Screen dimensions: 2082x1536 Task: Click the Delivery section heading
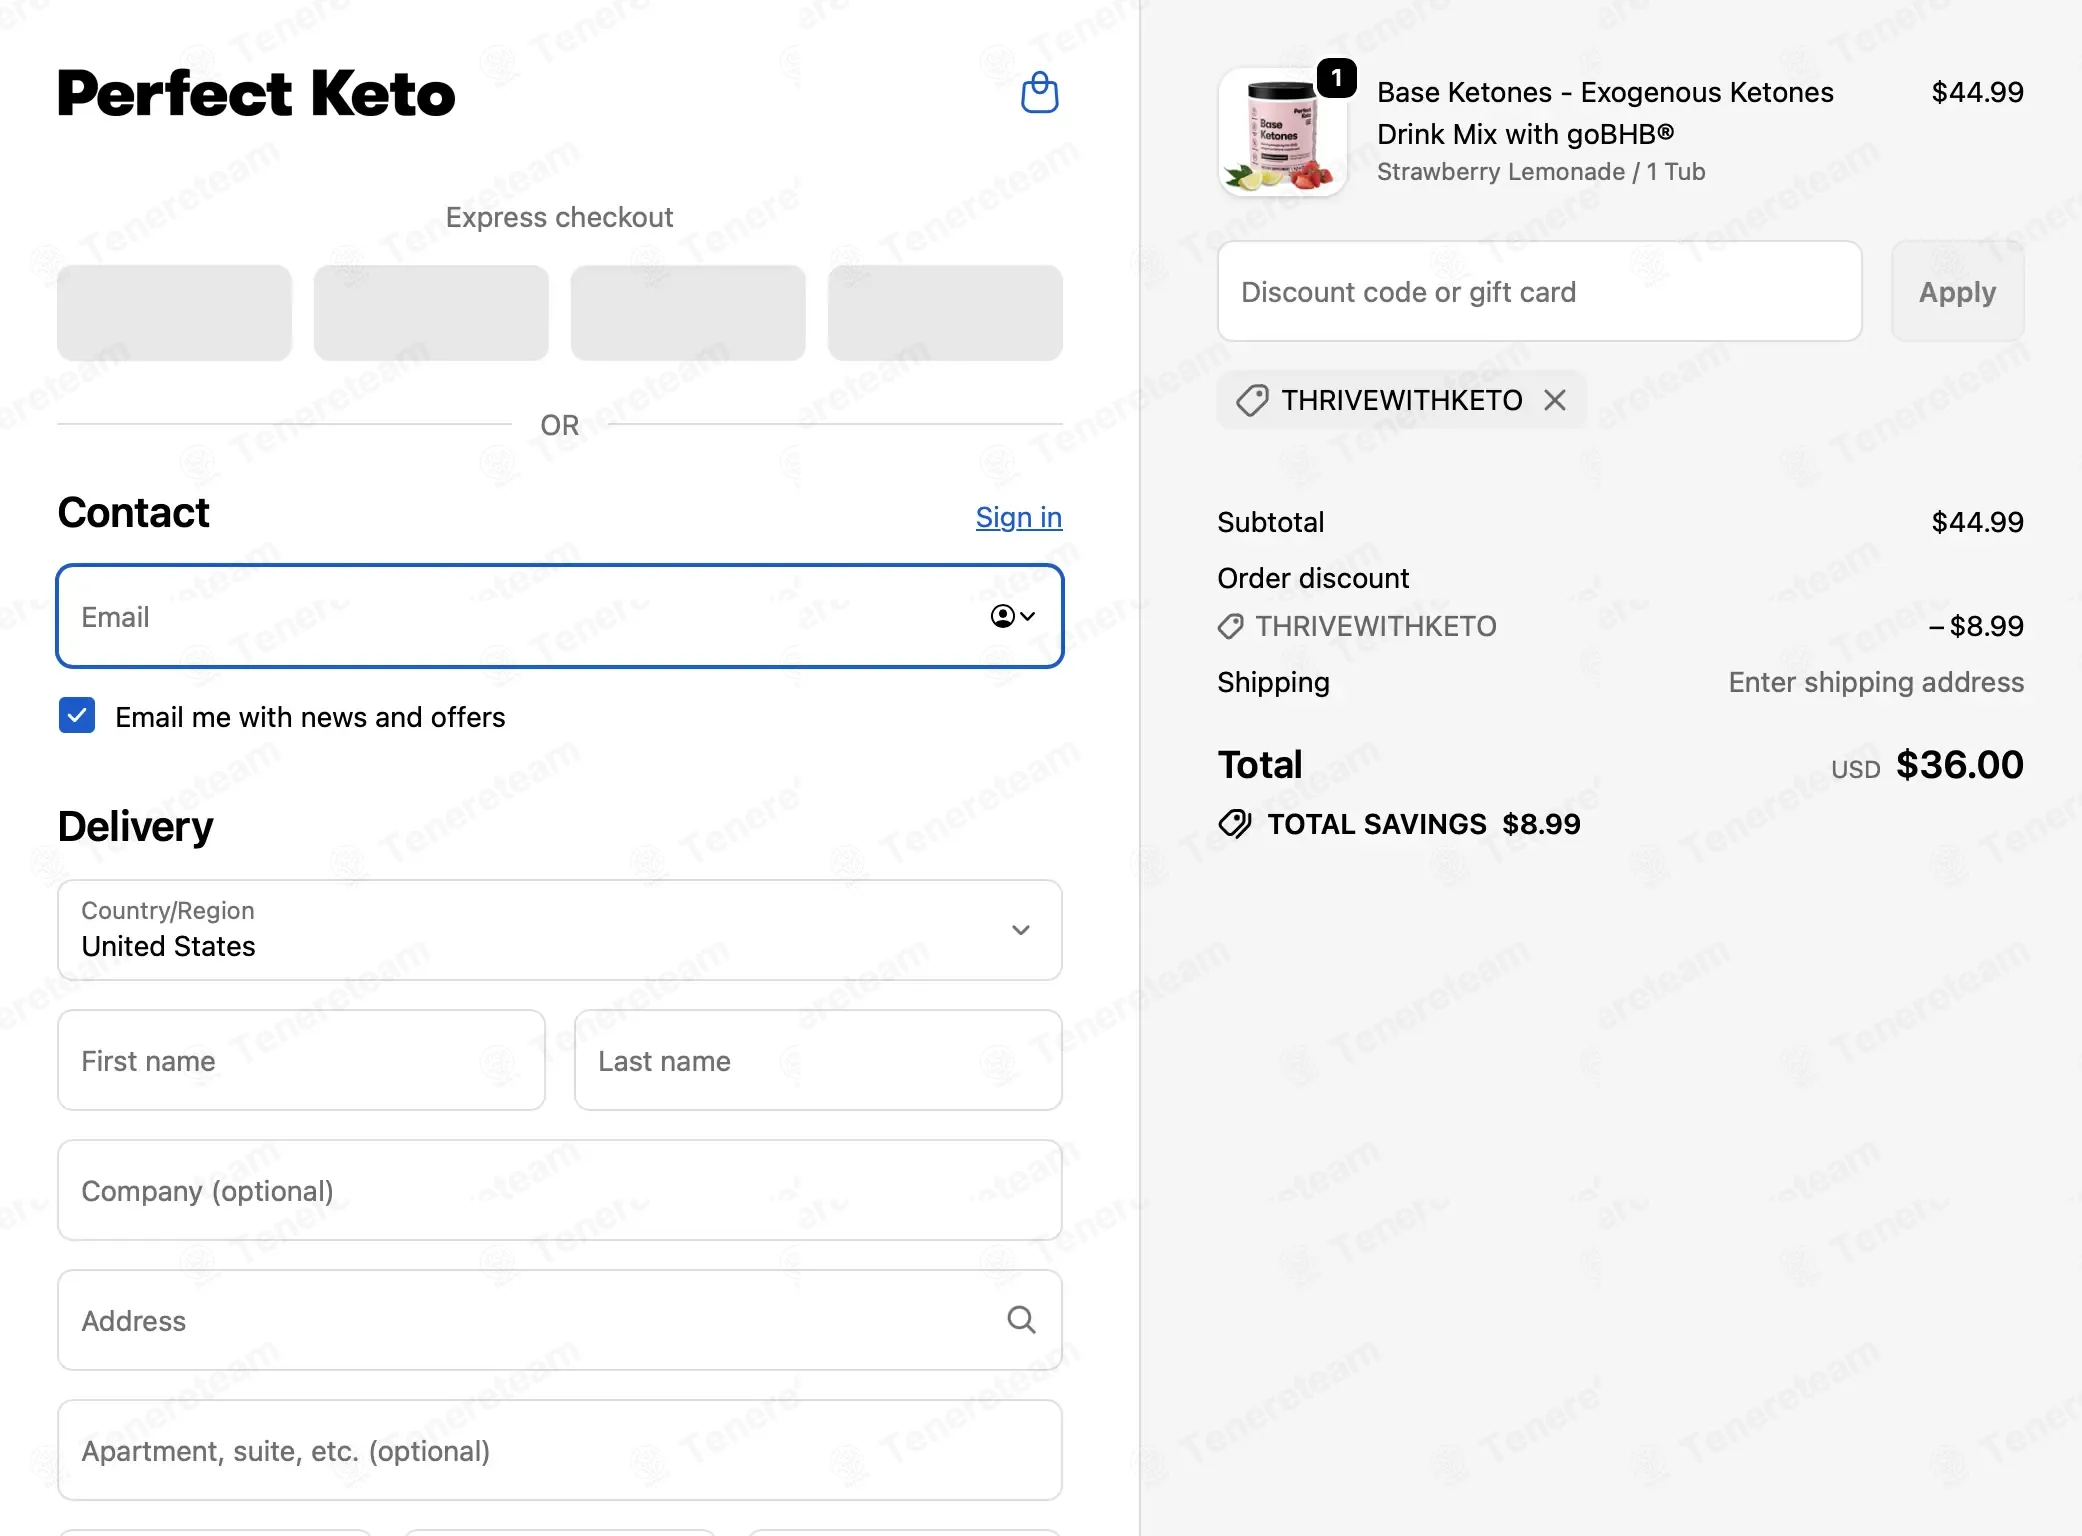tap(136, 827)
